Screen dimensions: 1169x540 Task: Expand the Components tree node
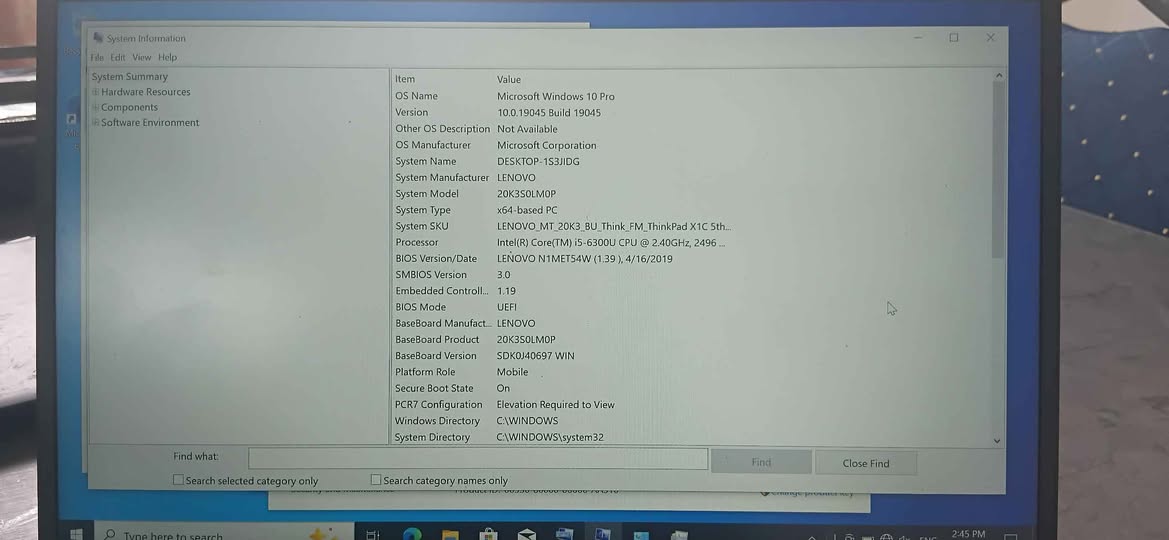pos(95,107)
